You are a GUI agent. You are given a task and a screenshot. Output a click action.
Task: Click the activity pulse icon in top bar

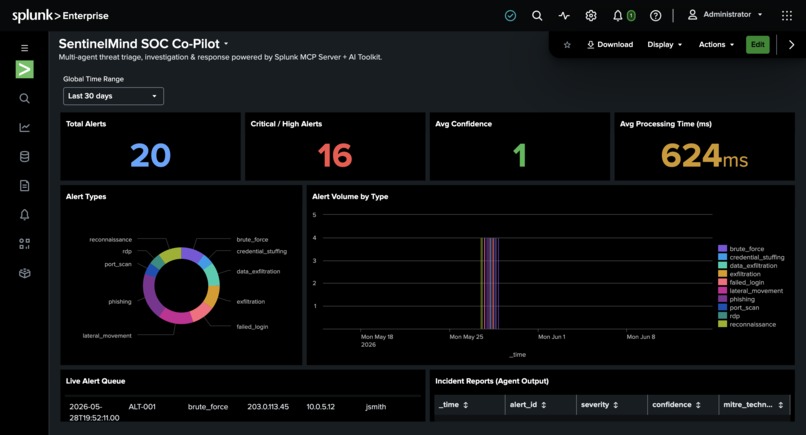click(x=564, y=15)
